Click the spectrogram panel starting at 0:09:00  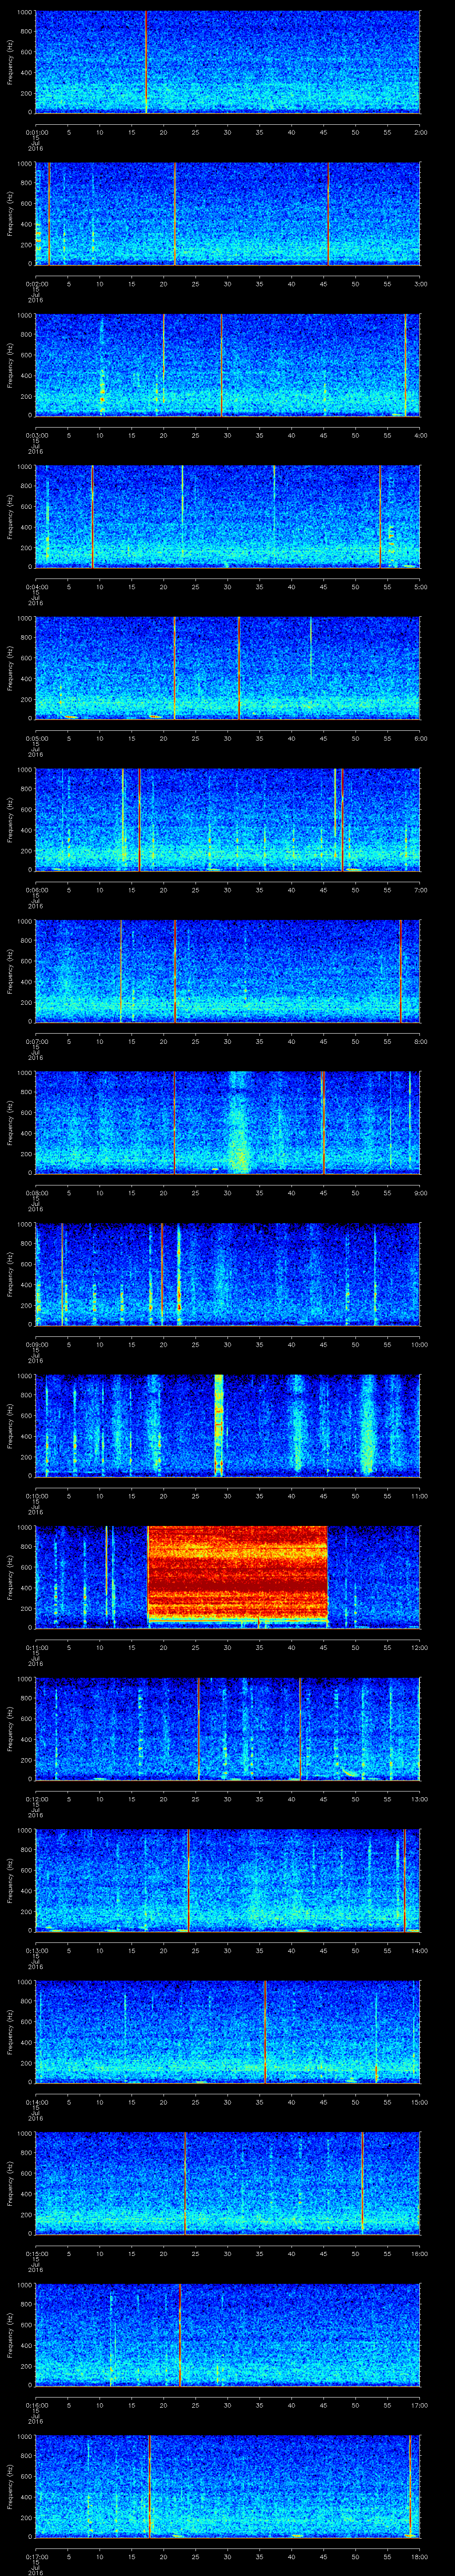(228, 1274)
